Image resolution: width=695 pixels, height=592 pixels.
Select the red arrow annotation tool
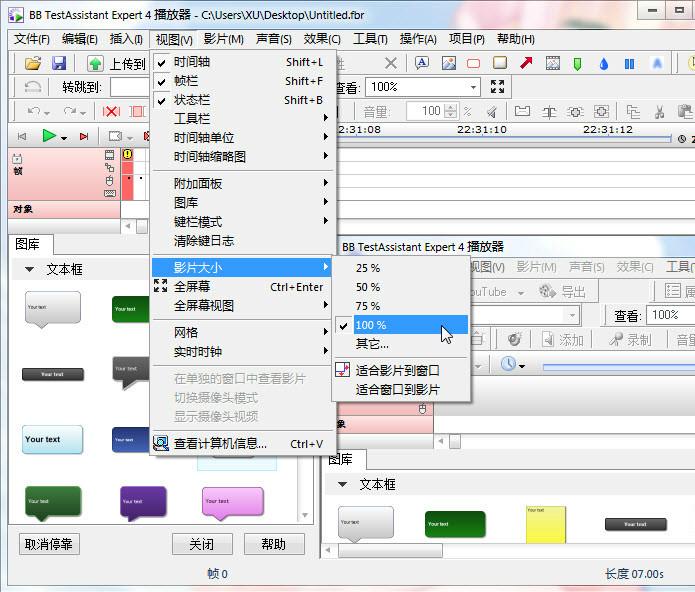pos(526,63)
